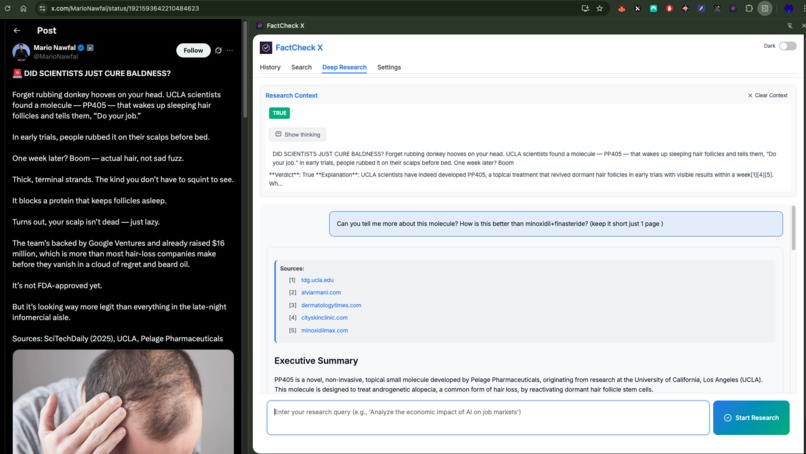Open the orange fox extension icon
This screenshot has width=806, height=454.
621,8
